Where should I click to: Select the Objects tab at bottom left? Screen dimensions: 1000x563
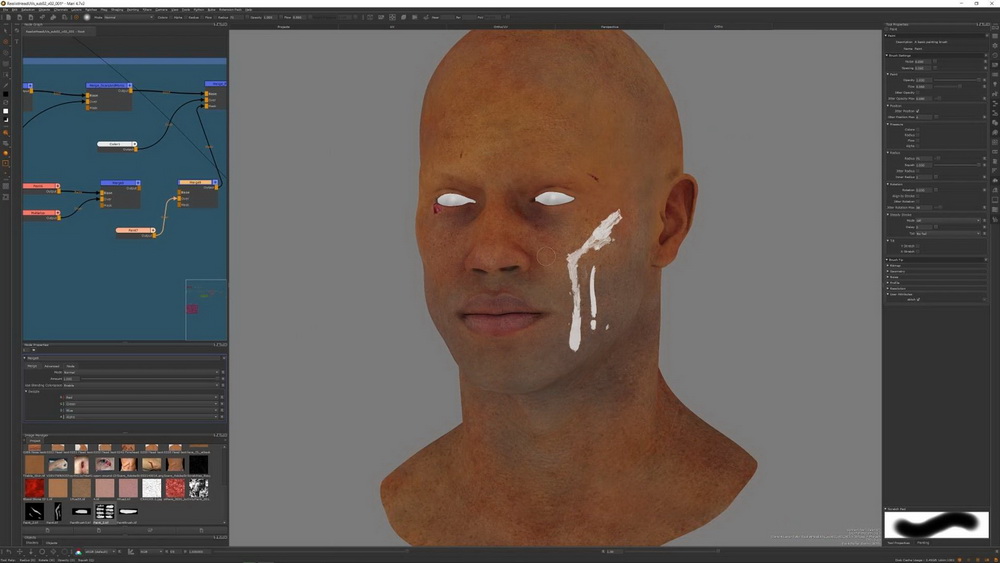click(x=52, y=543)
